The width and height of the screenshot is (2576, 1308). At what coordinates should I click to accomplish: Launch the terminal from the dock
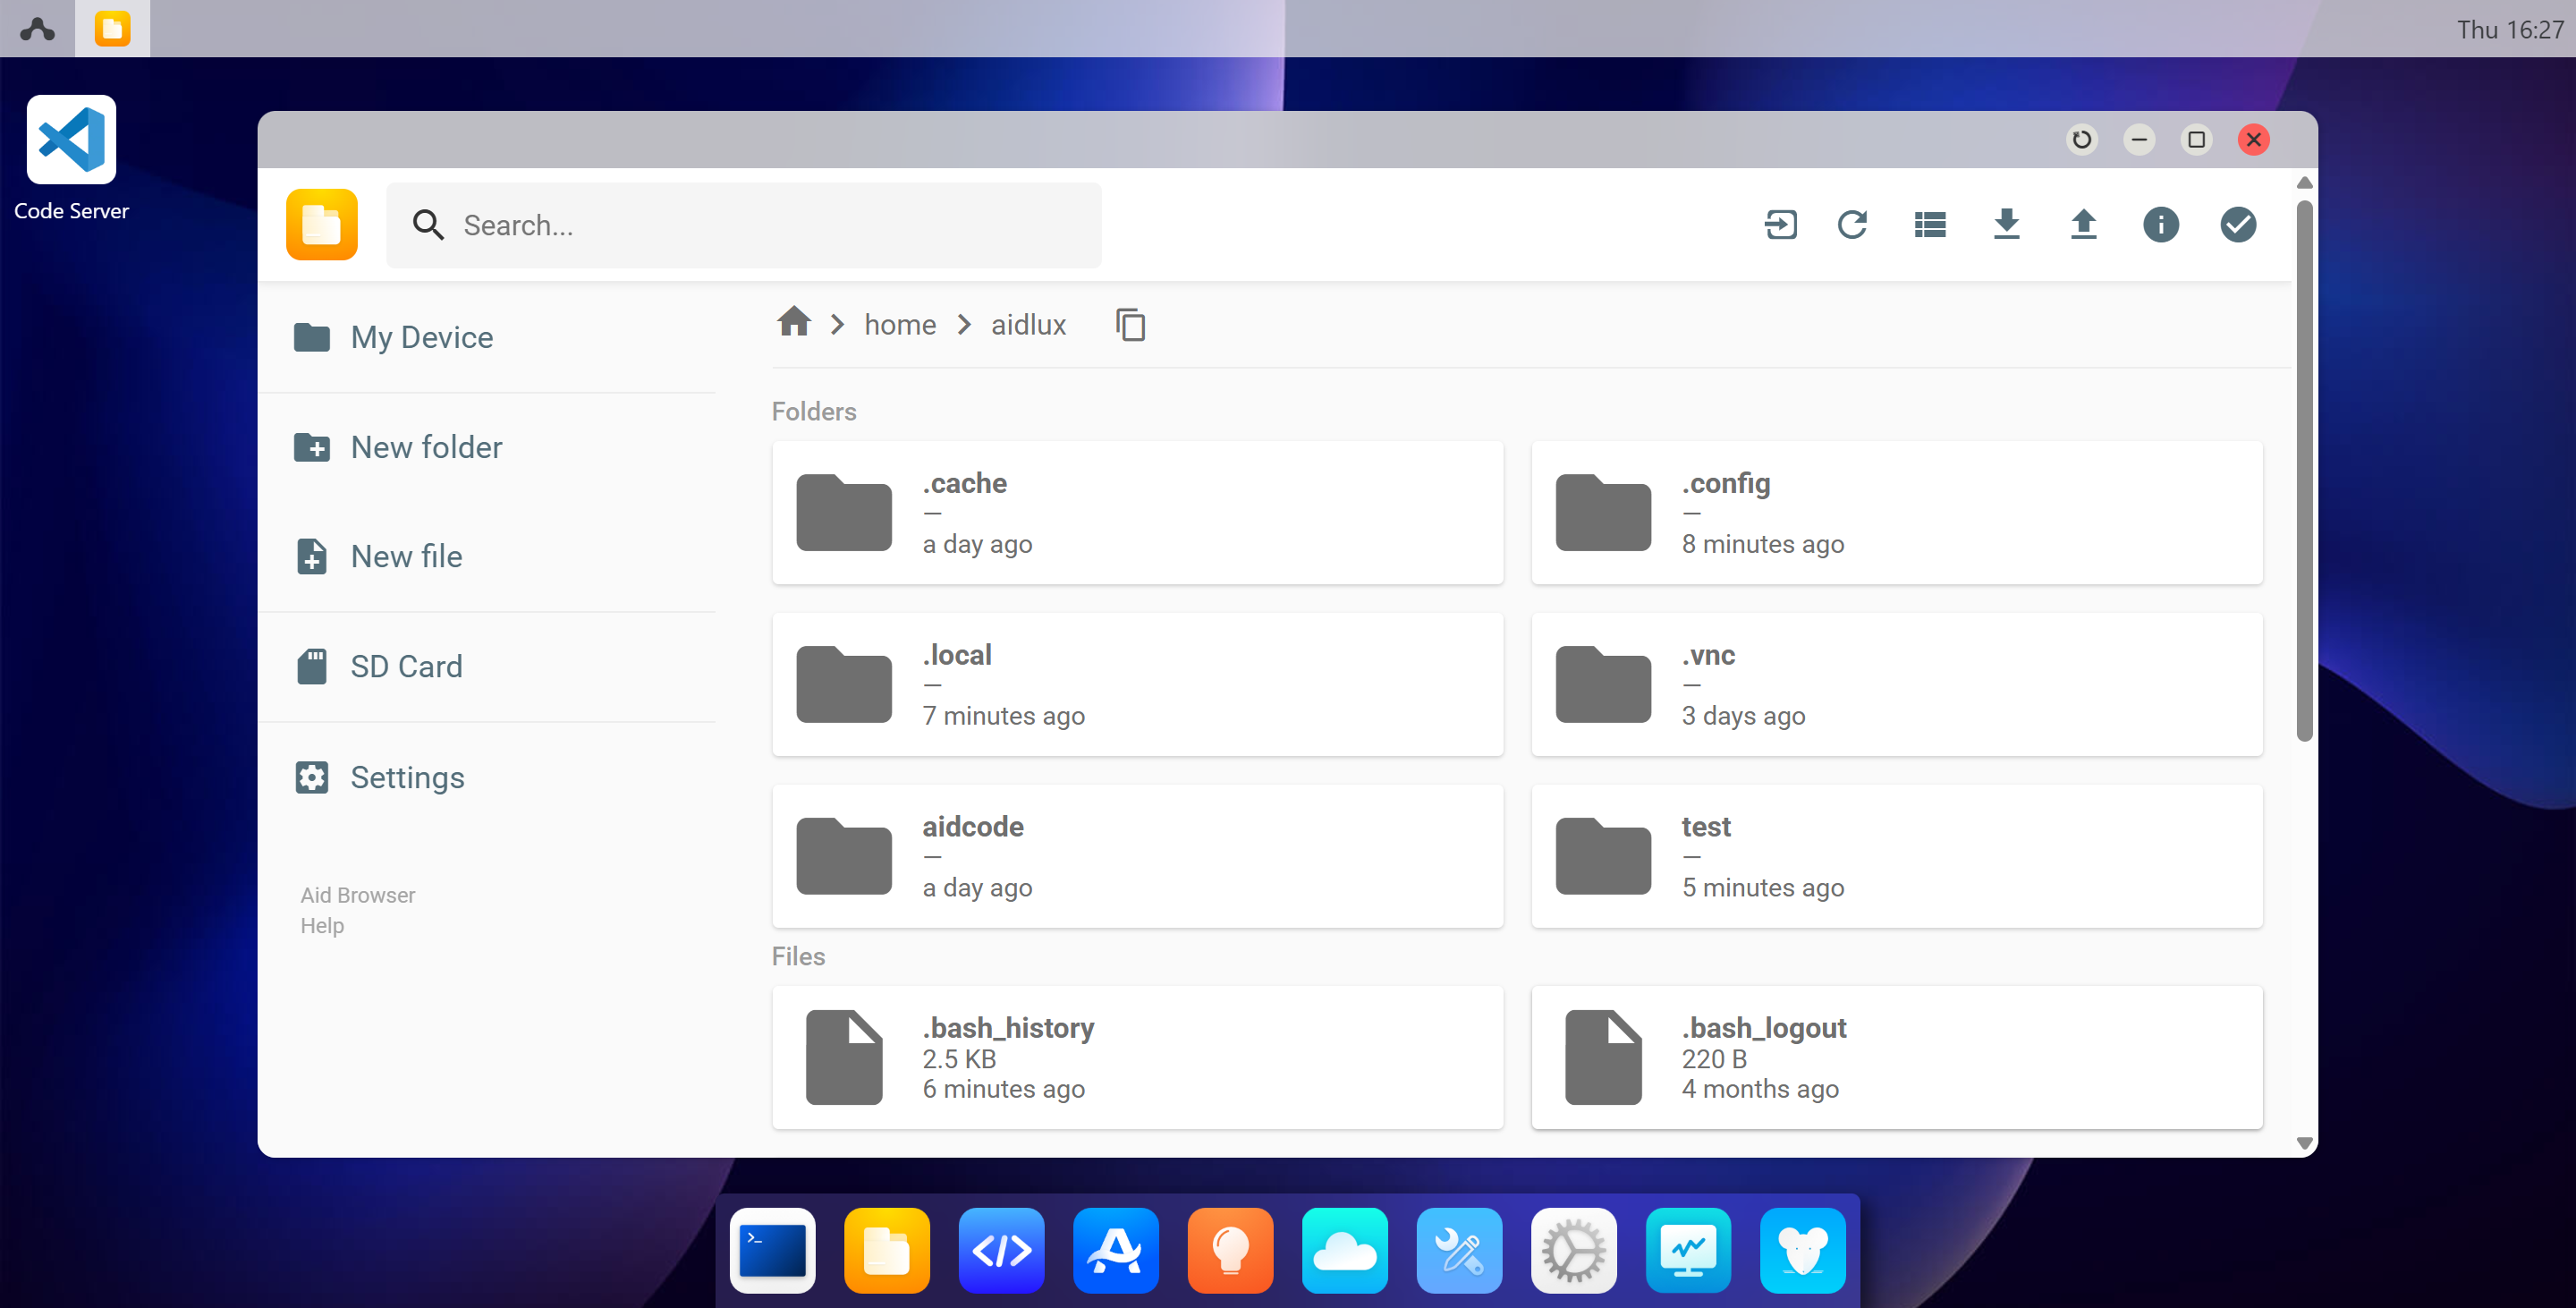pos(772,1250)
